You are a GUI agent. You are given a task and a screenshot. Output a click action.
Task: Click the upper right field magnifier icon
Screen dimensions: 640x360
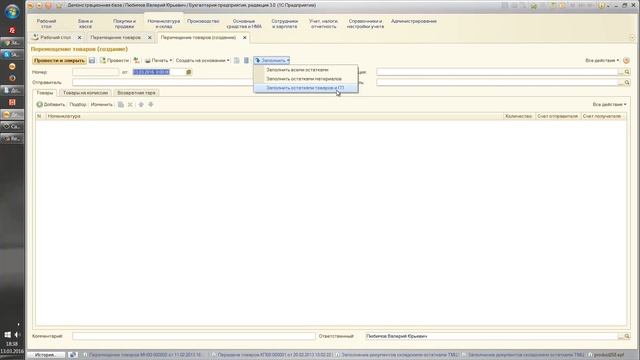[627, 72]
